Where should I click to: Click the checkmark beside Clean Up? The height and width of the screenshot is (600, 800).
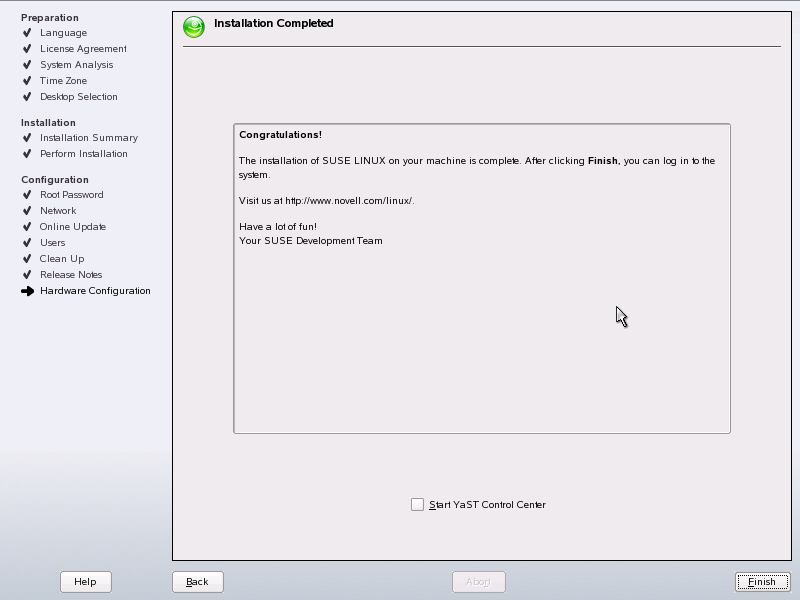[27, 259]
